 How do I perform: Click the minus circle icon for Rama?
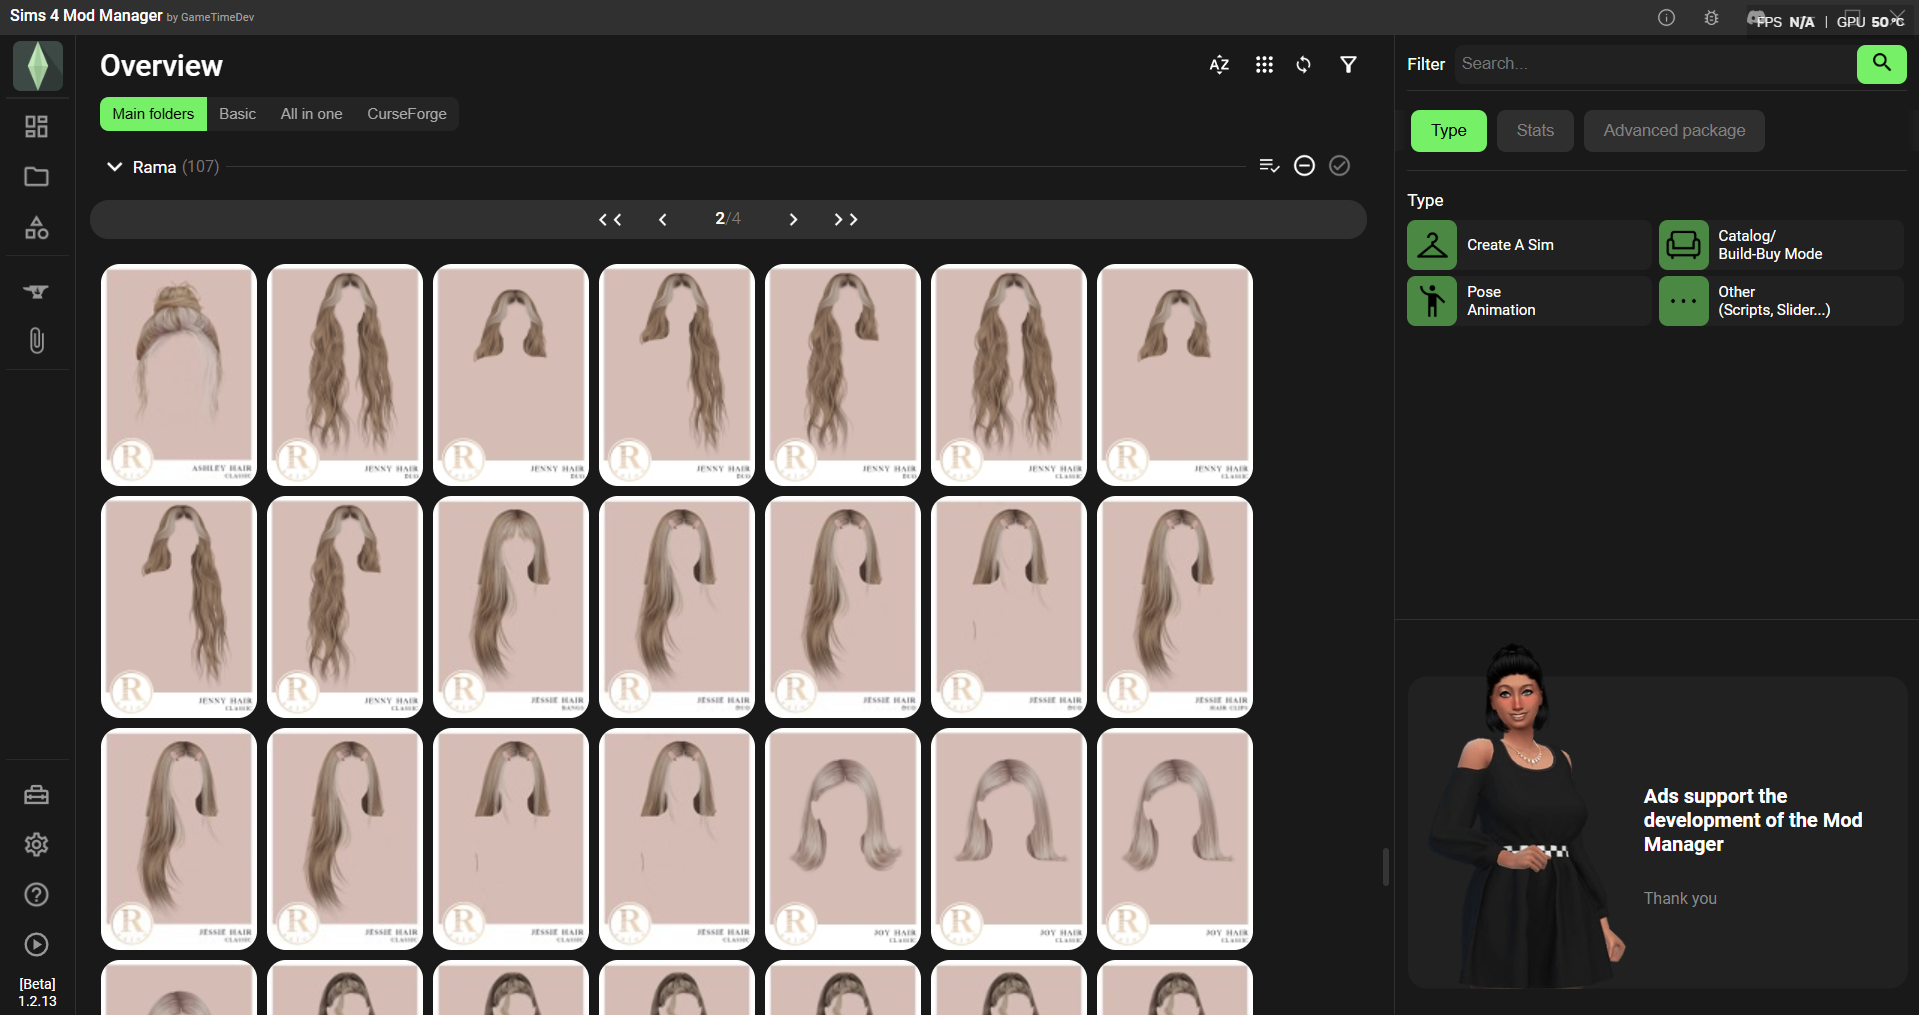click(x=1305, y=166)
